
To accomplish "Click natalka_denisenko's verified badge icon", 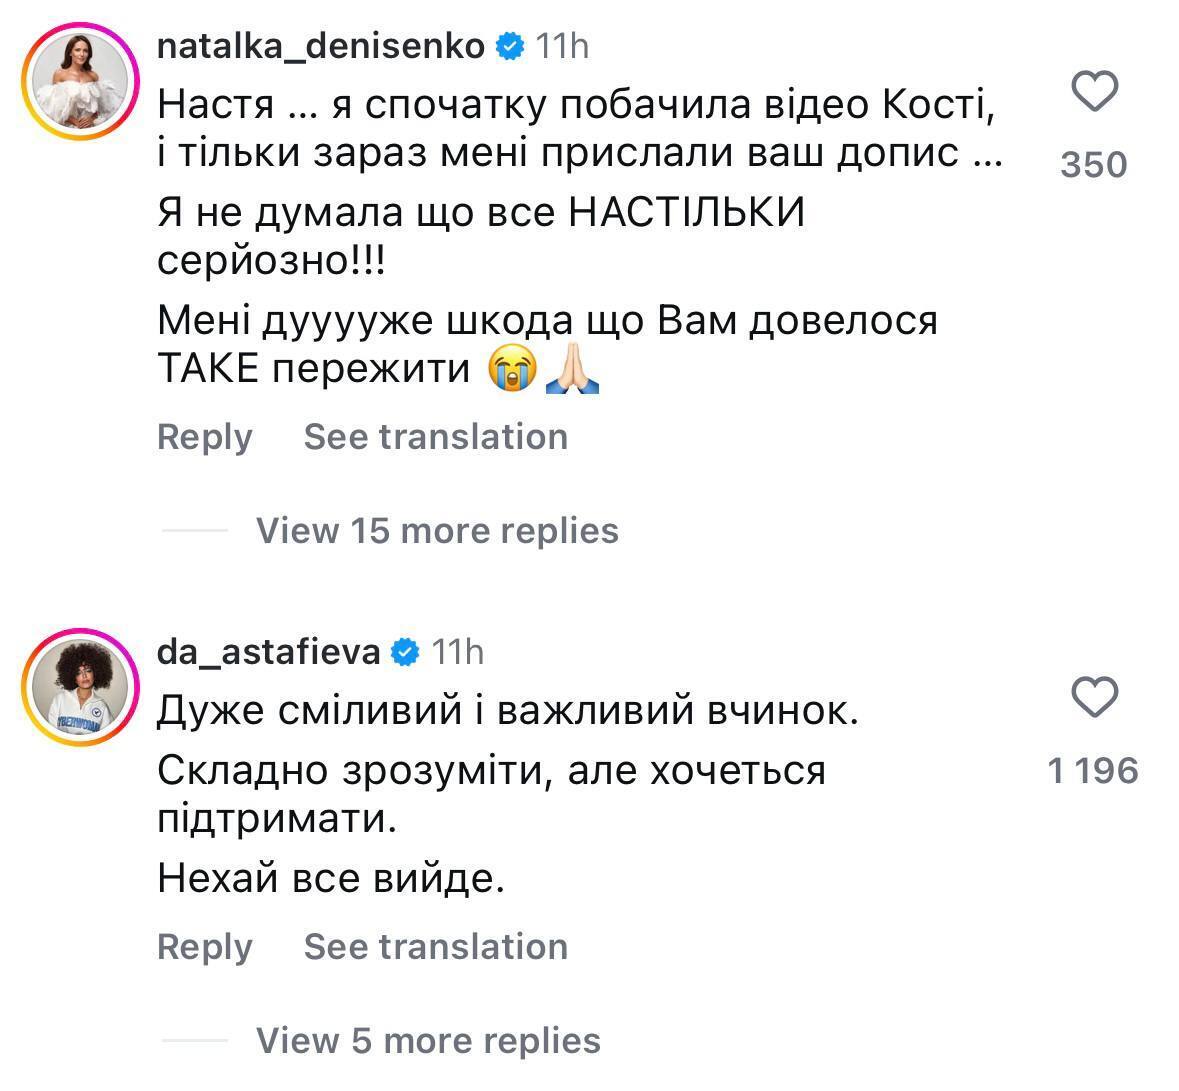I will (512, 45).
